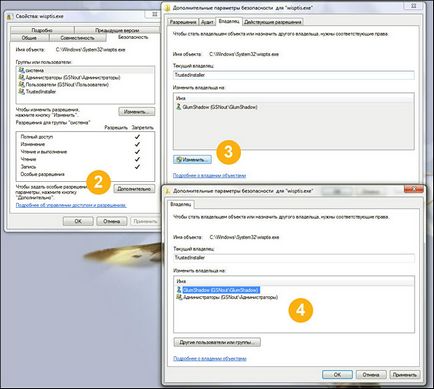Click the Разрешить column header in permissions
This screenshot has width=434, height=389.
116,127
